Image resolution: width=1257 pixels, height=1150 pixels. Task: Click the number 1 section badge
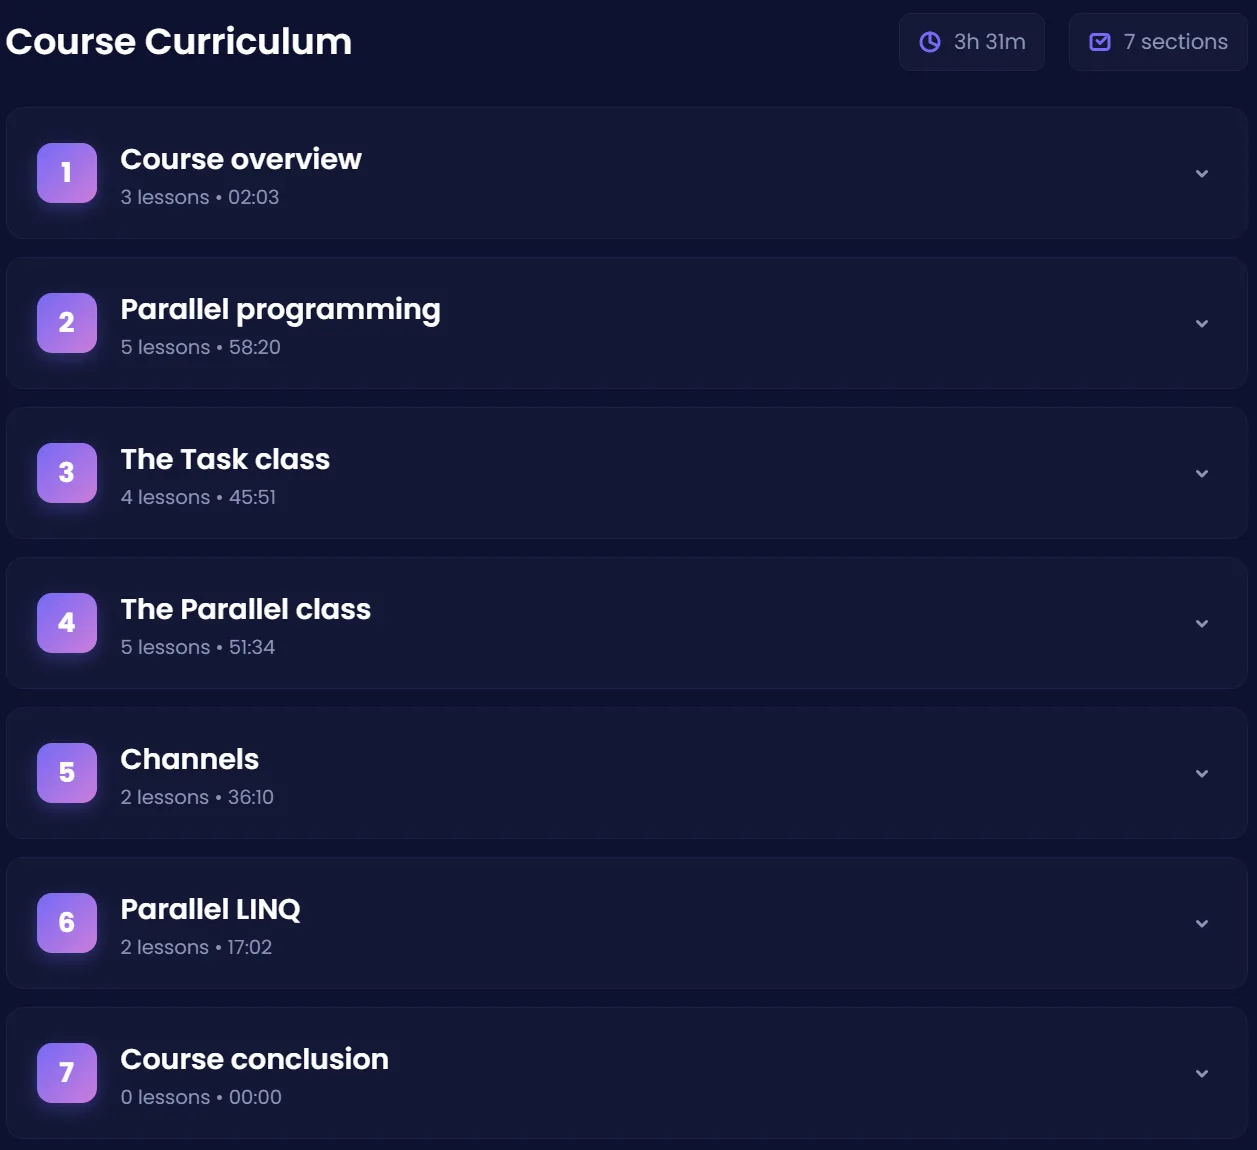pyautogui.click(x=67, y=173)
